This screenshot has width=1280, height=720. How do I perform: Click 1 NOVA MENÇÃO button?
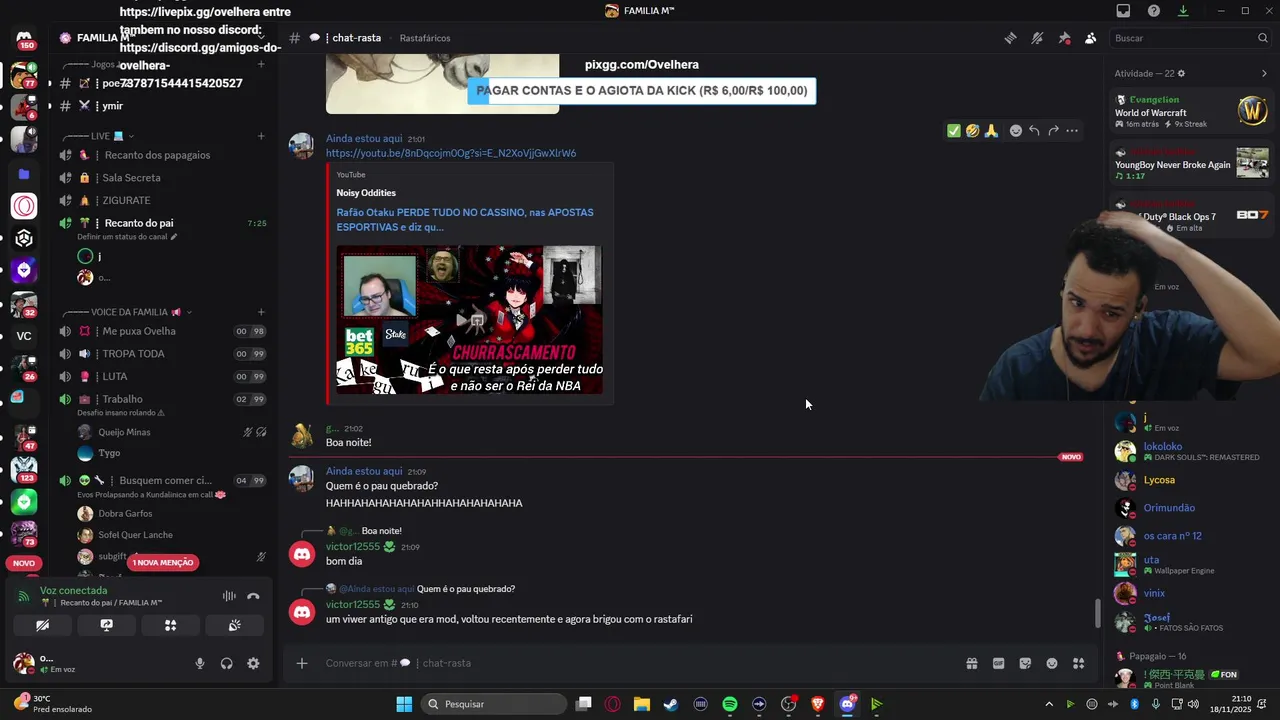(x=162, y=563)
